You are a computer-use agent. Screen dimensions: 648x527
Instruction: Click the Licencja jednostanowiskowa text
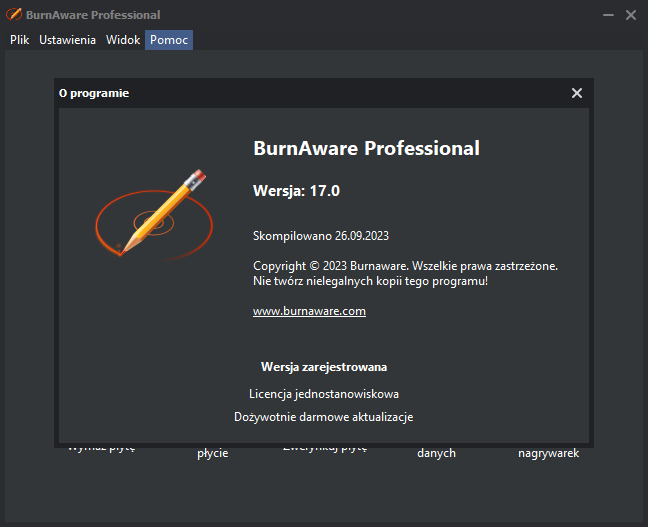pyautogui.click(x=324, y=394)
